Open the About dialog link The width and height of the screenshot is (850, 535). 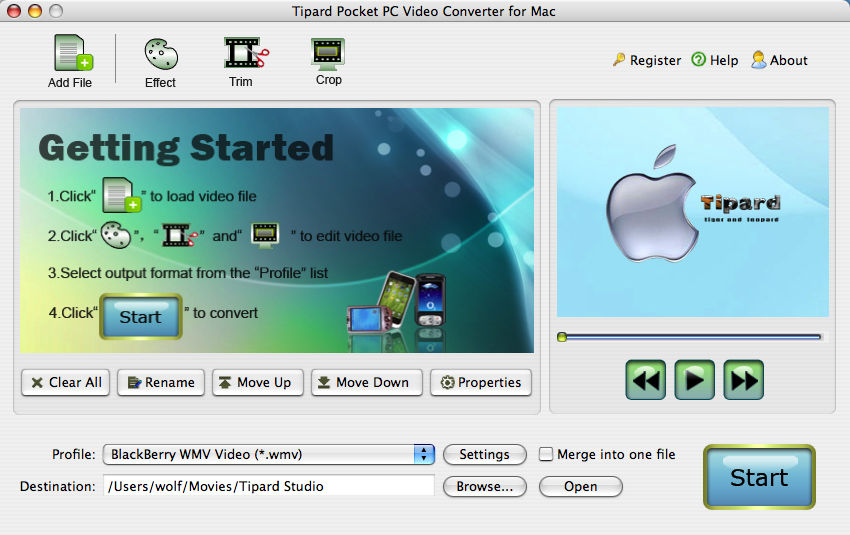[780, 60]
